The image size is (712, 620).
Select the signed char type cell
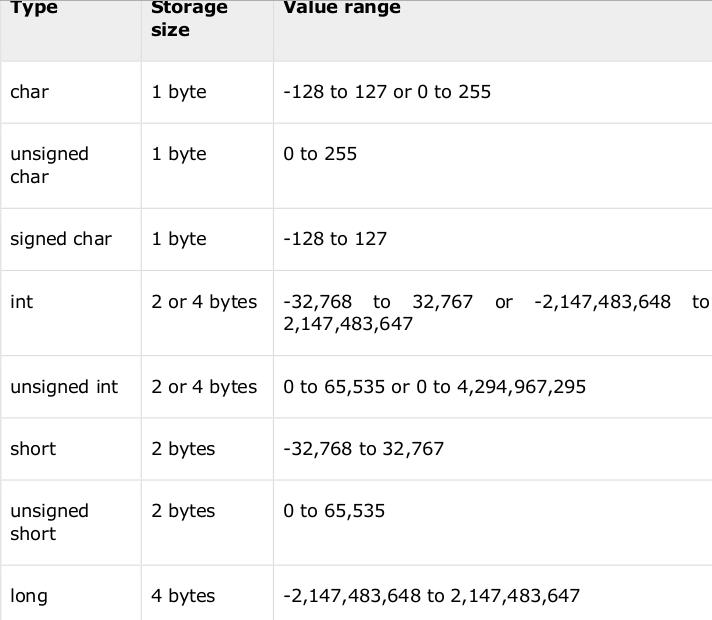[x=70, y=239]
